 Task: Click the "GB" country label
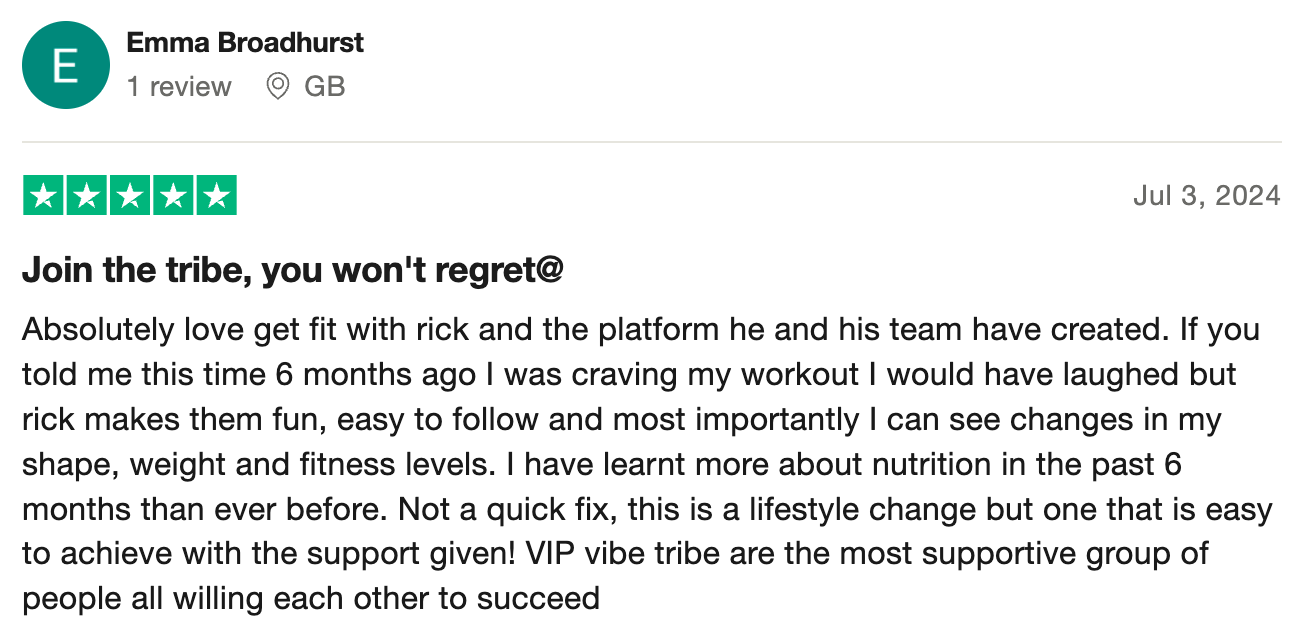[x=325, y=87]
